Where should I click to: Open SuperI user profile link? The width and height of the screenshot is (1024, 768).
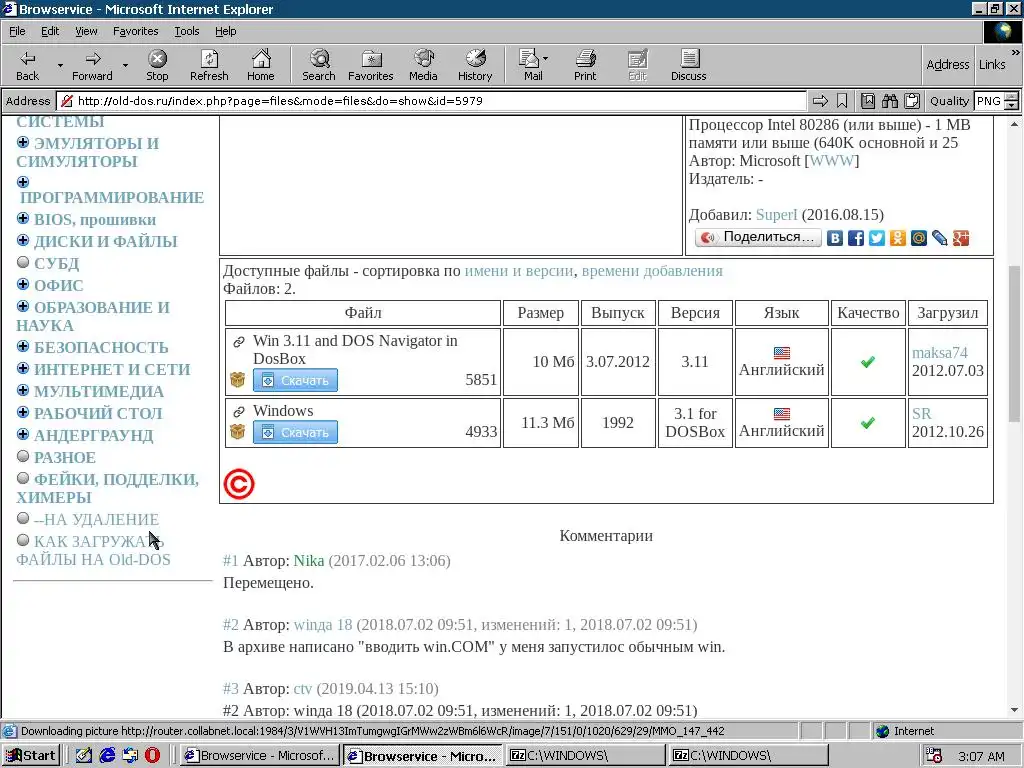coord(776,215)
